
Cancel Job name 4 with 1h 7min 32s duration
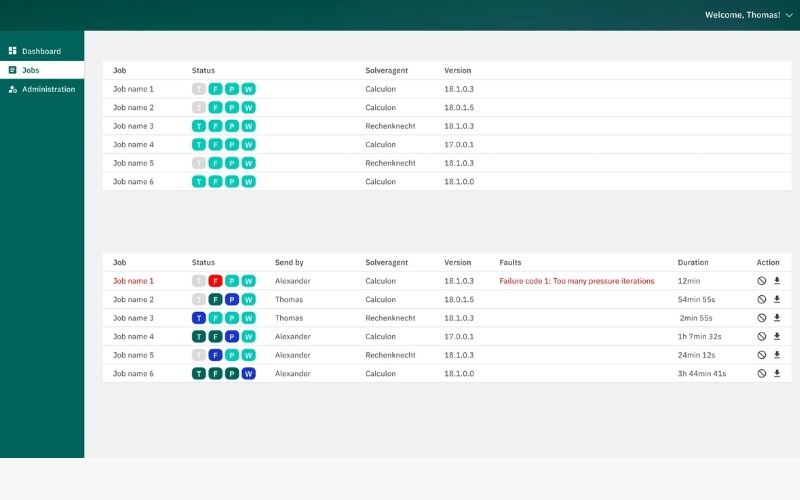[761, 336]
